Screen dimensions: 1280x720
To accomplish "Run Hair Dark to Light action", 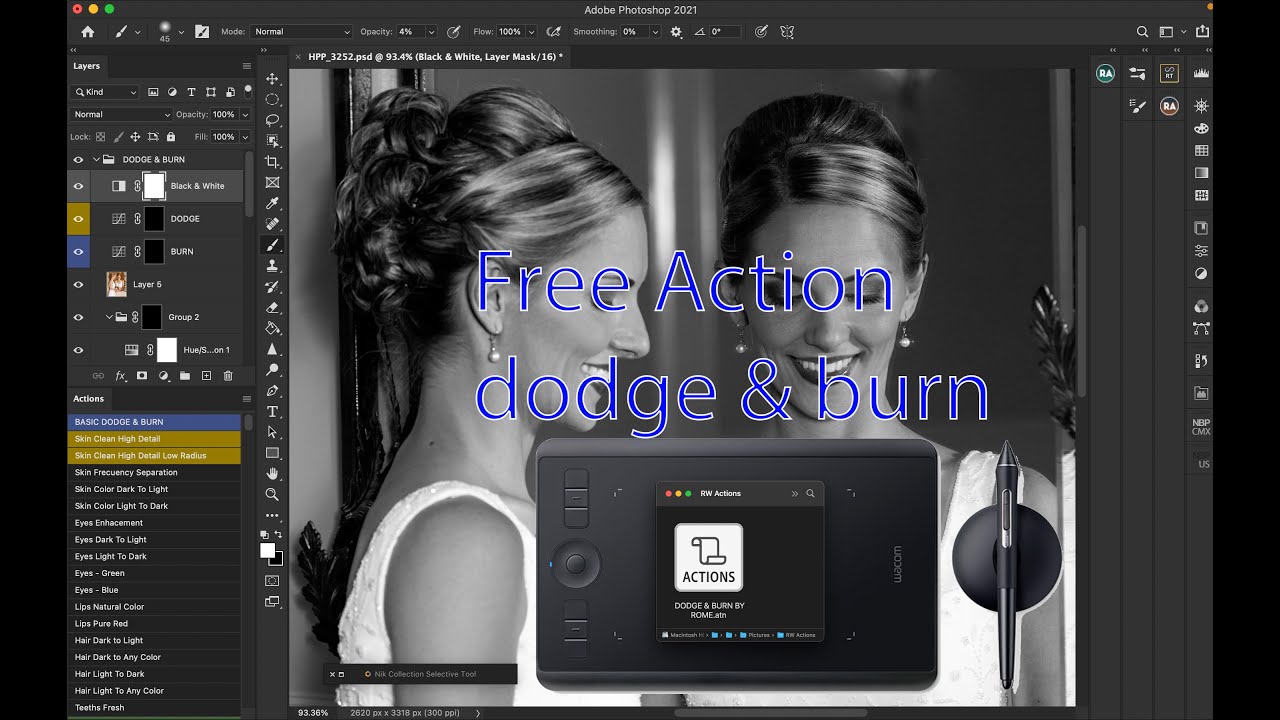I will click(154, 640).
